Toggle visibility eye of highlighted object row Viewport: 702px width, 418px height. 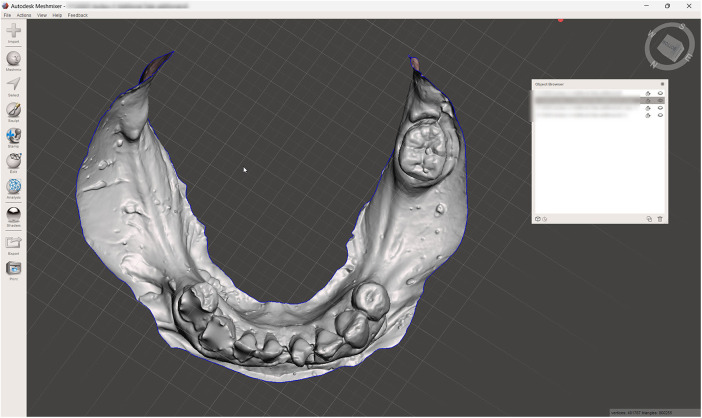tap(660, 100)
